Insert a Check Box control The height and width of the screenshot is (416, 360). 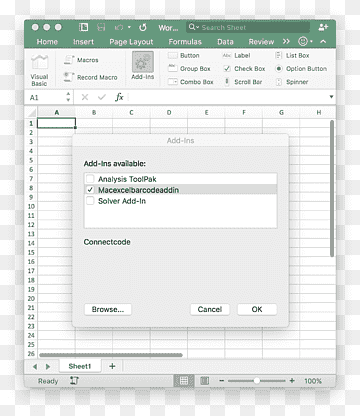244,69
